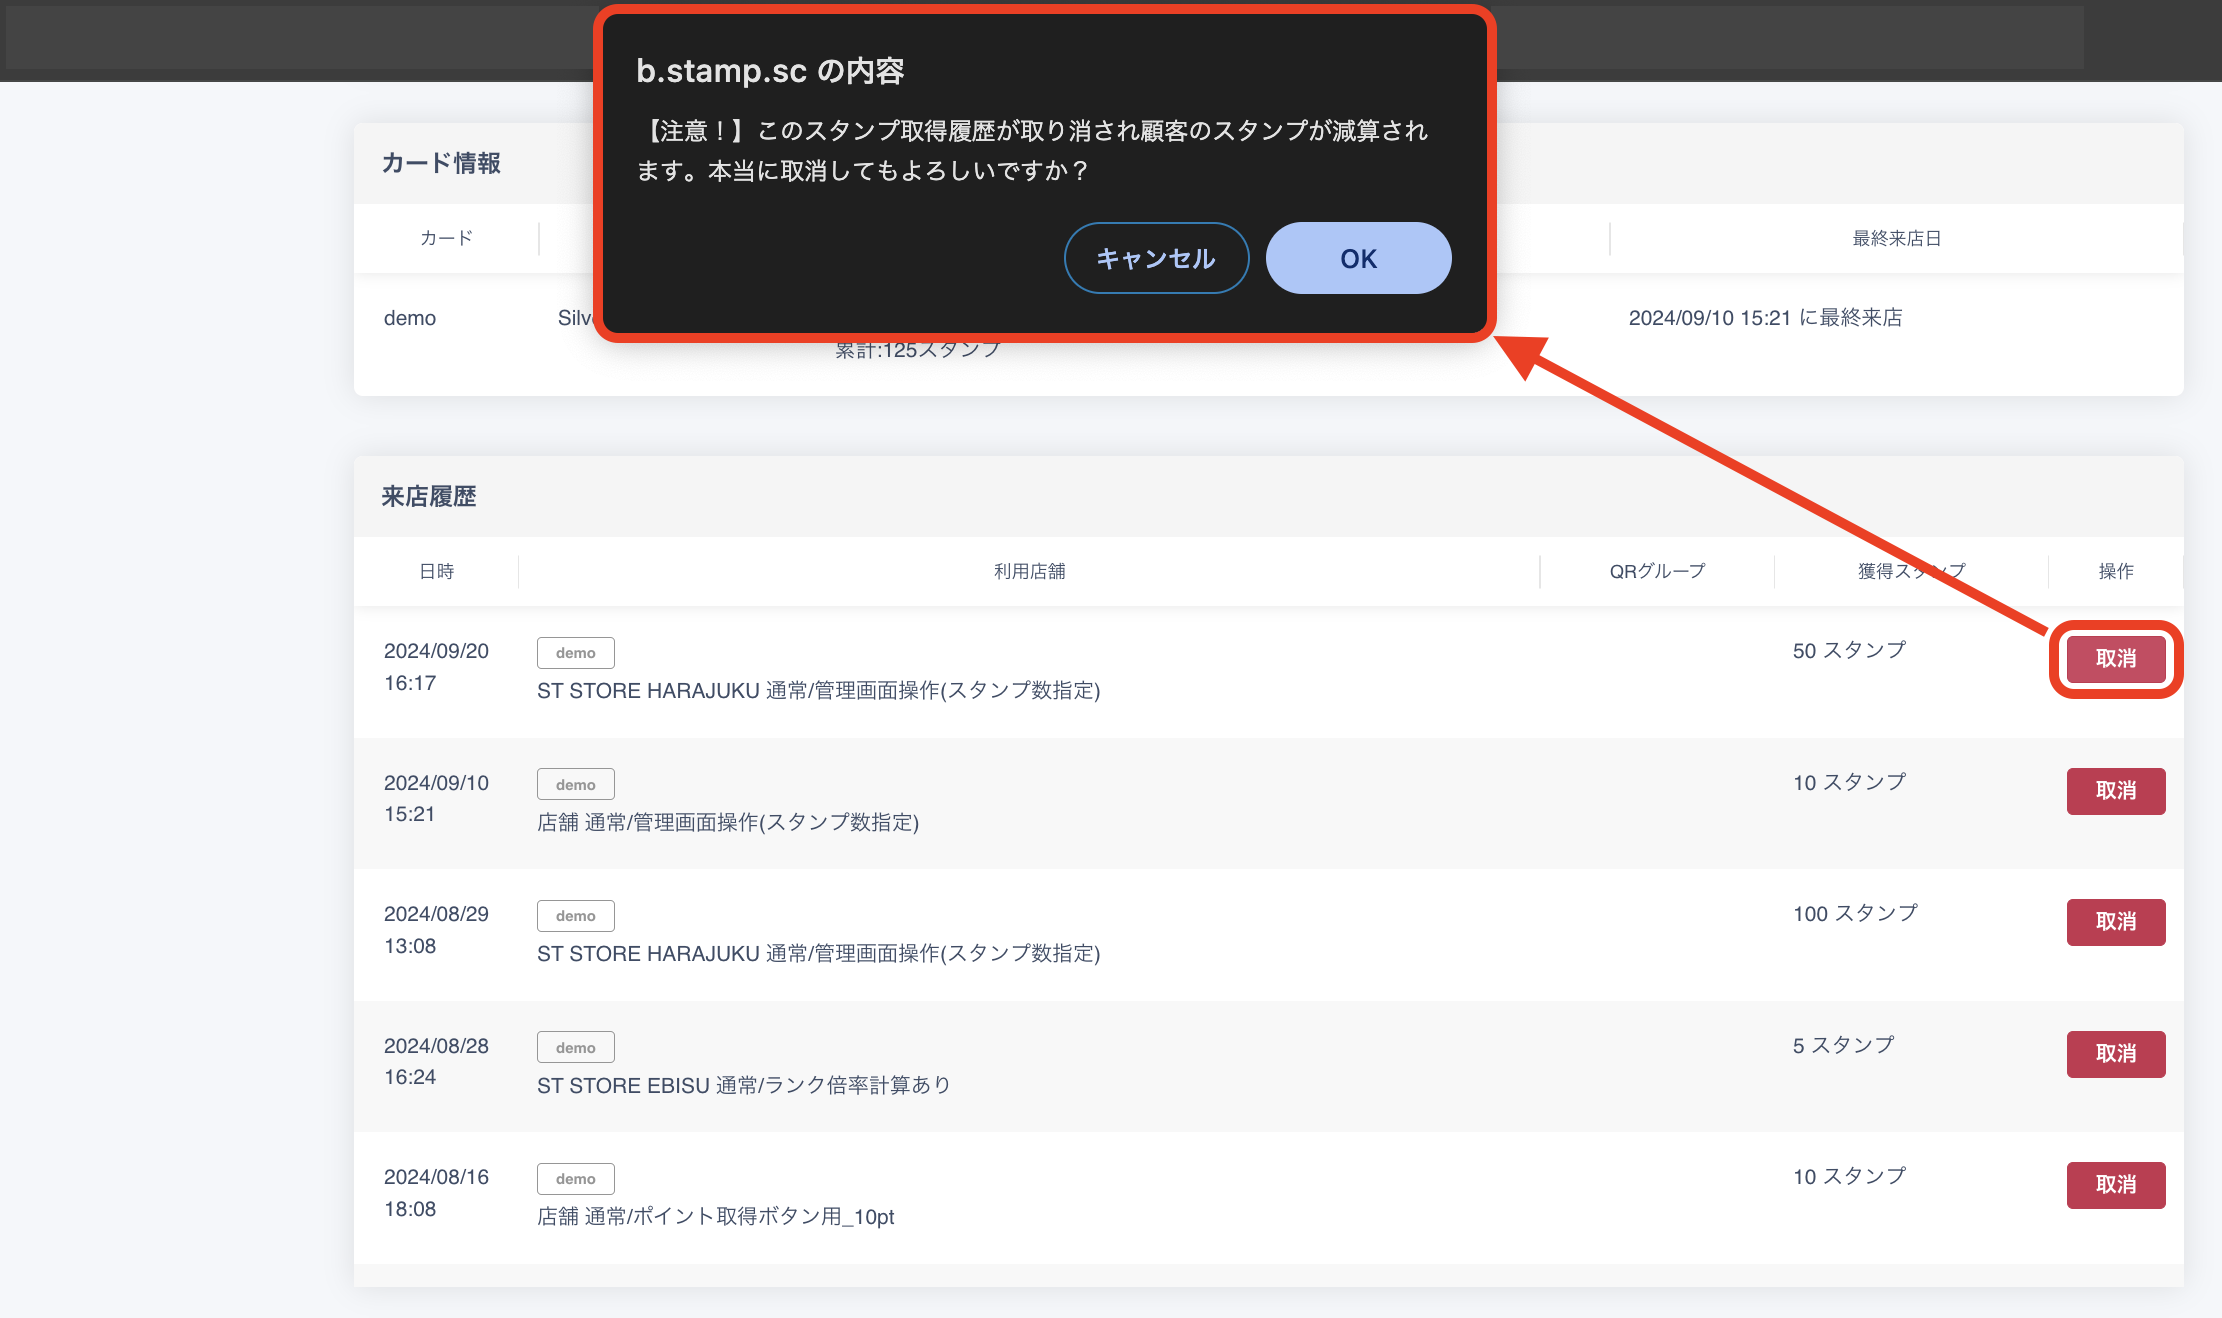Select the 50 スタンプ value
The height and width of the screenshot is (1318, 2222).
tap(1849, 651)
